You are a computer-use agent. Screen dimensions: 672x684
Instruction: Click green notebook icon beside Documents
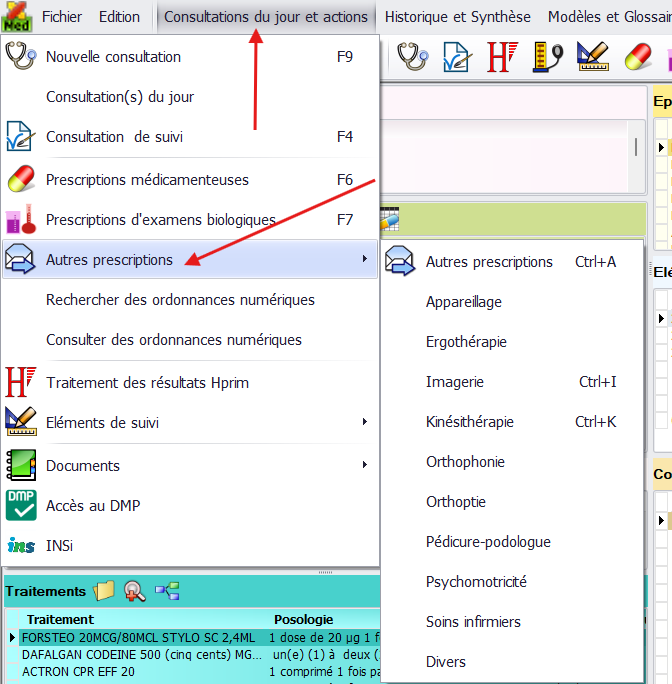[x=21, y=465]
